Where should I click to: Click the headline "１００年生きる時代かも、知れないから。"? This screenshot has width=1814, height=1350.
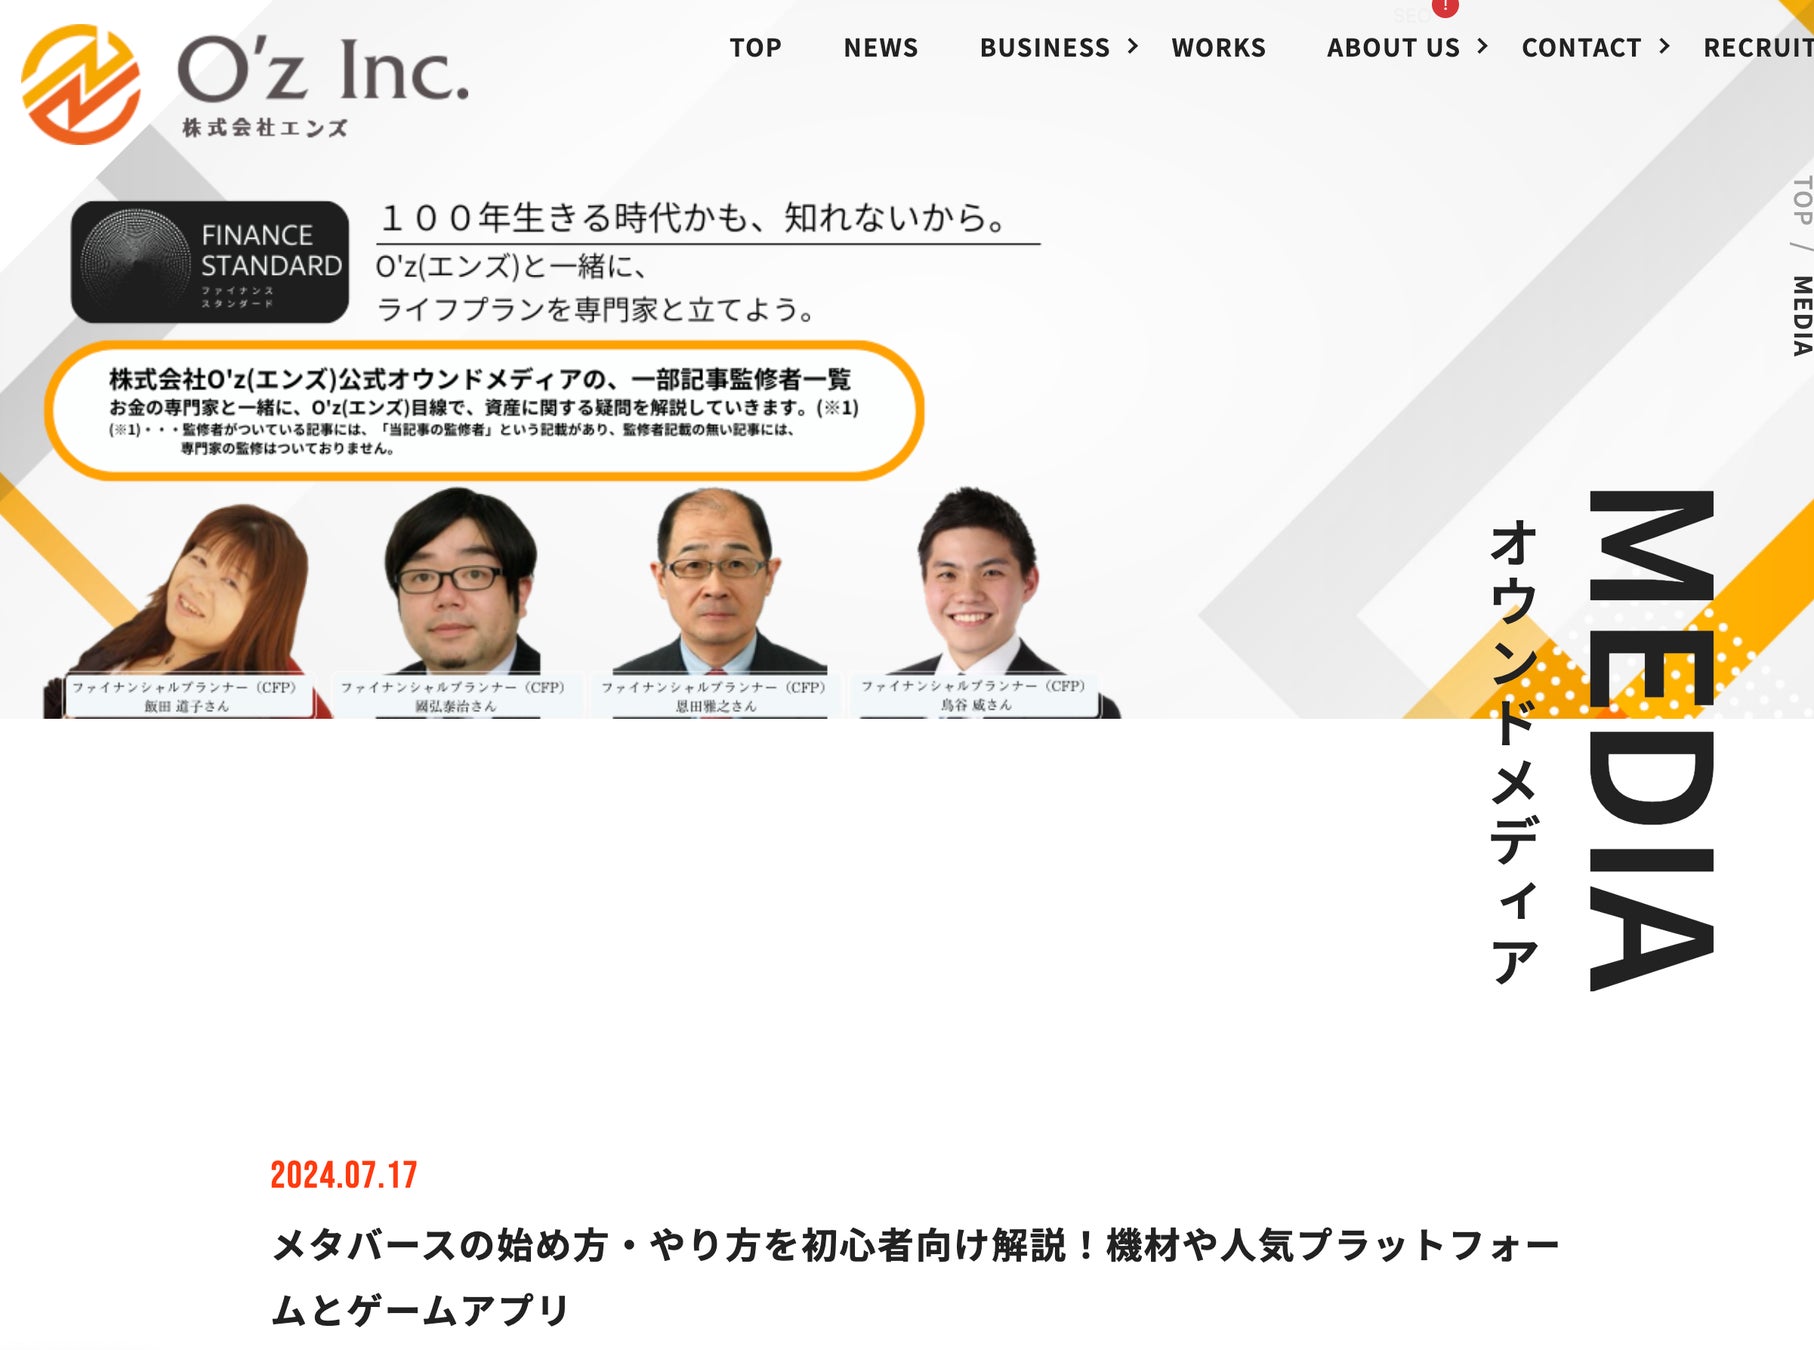(694, 217)
